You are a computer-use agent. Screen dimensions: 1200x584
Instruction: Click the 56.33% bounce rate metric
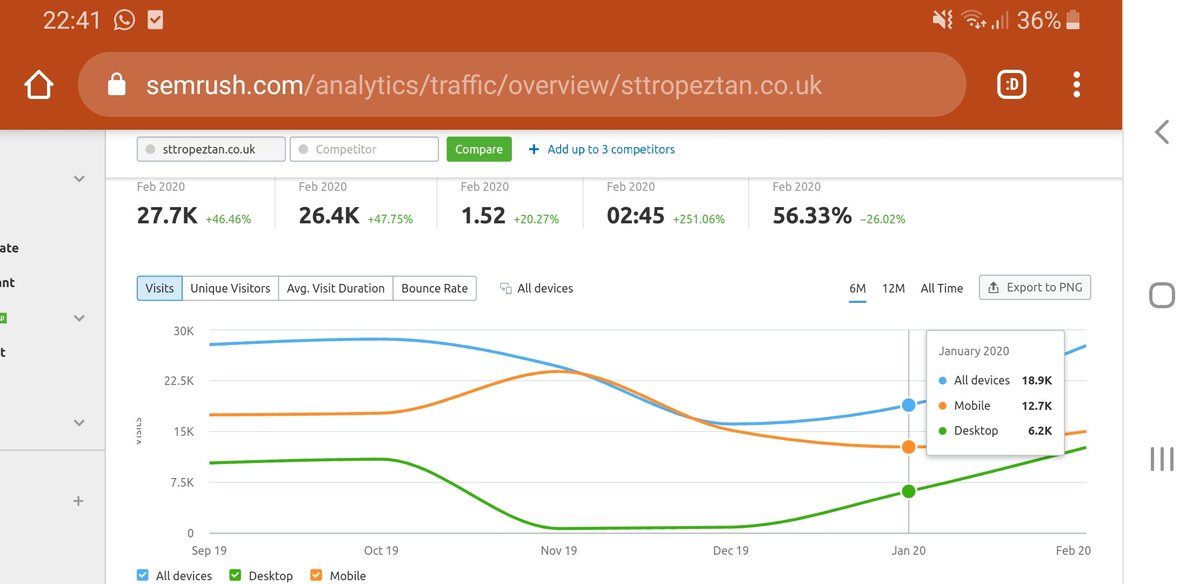pos(812,215)
